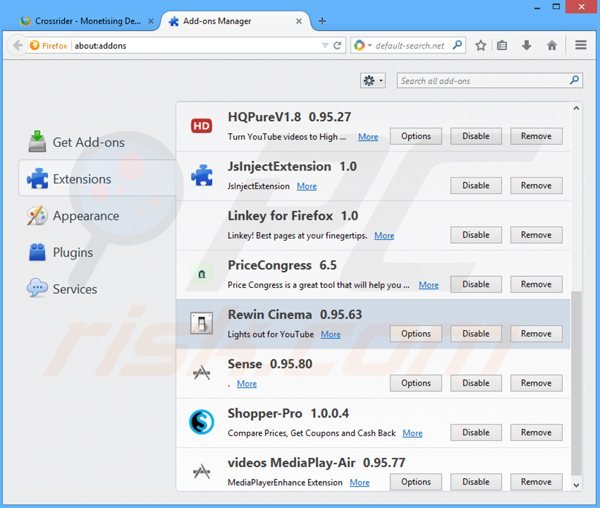The width and height of the screenshot is (600, 508).
Task: Click the magnifier in add-ons search
Action: (x=574, y=80)
